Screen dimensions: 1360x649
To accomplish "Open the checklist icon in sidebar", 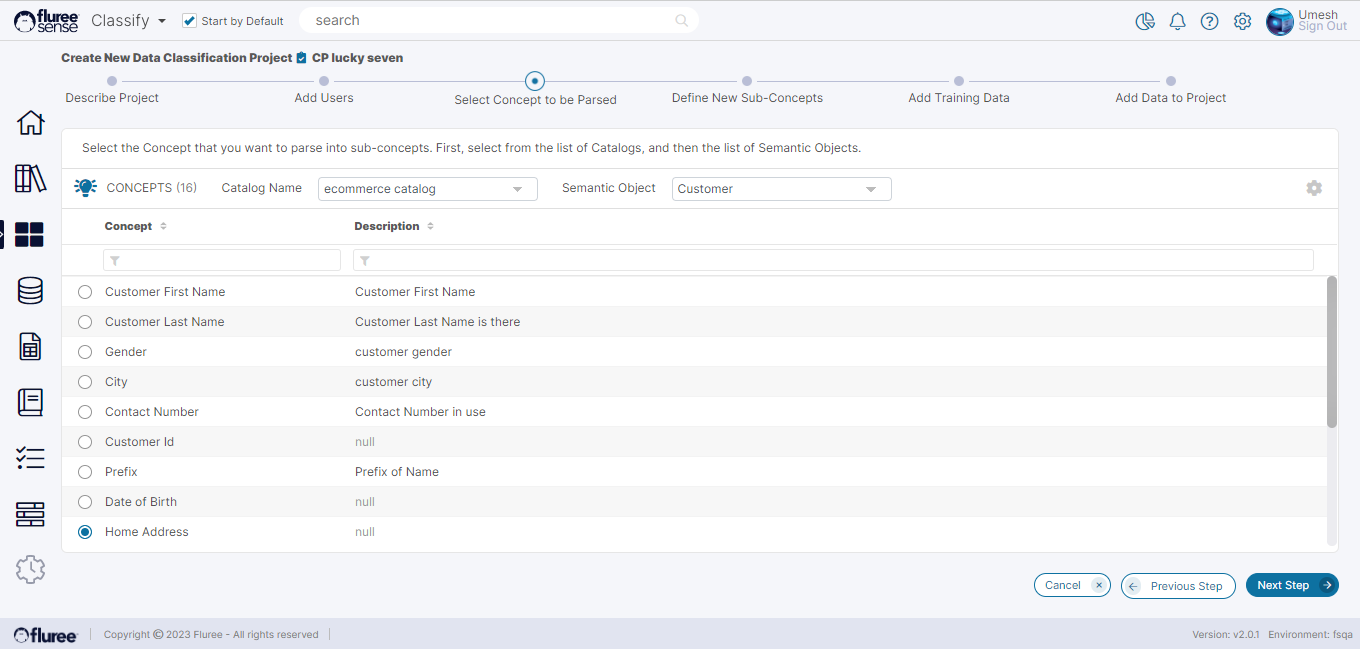I will pyautogui.click(x=31, y=458).
